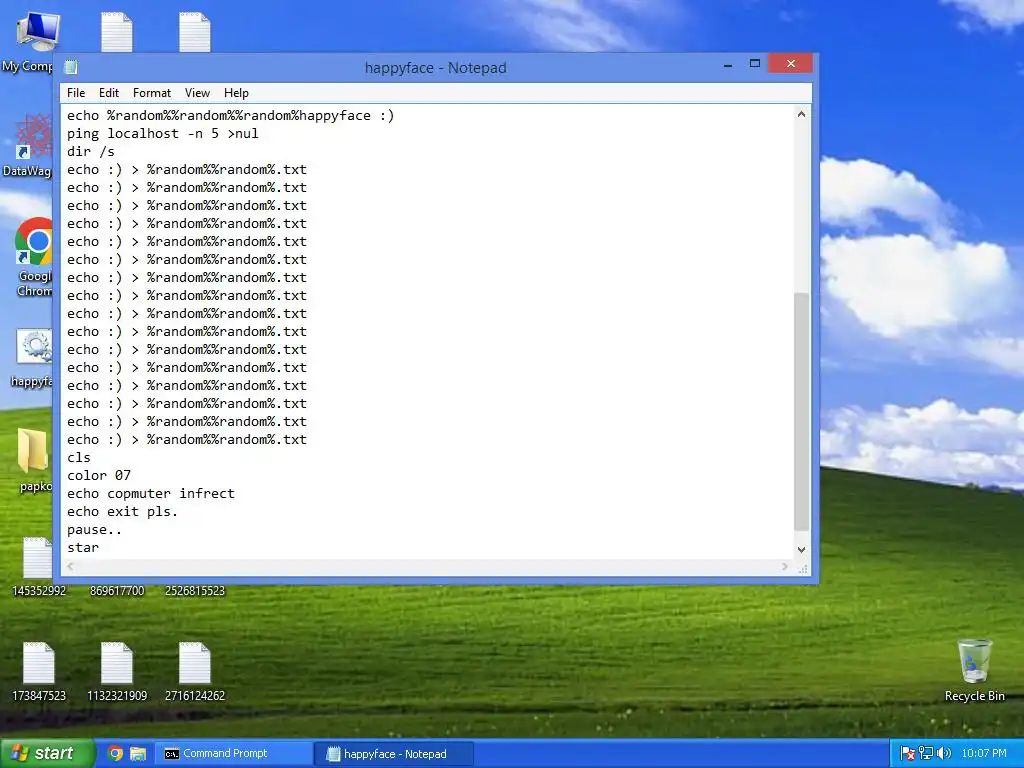Select the text file icon right of My Computer
This screenshot has width=1024, height=768.
(x=117, y=31)
